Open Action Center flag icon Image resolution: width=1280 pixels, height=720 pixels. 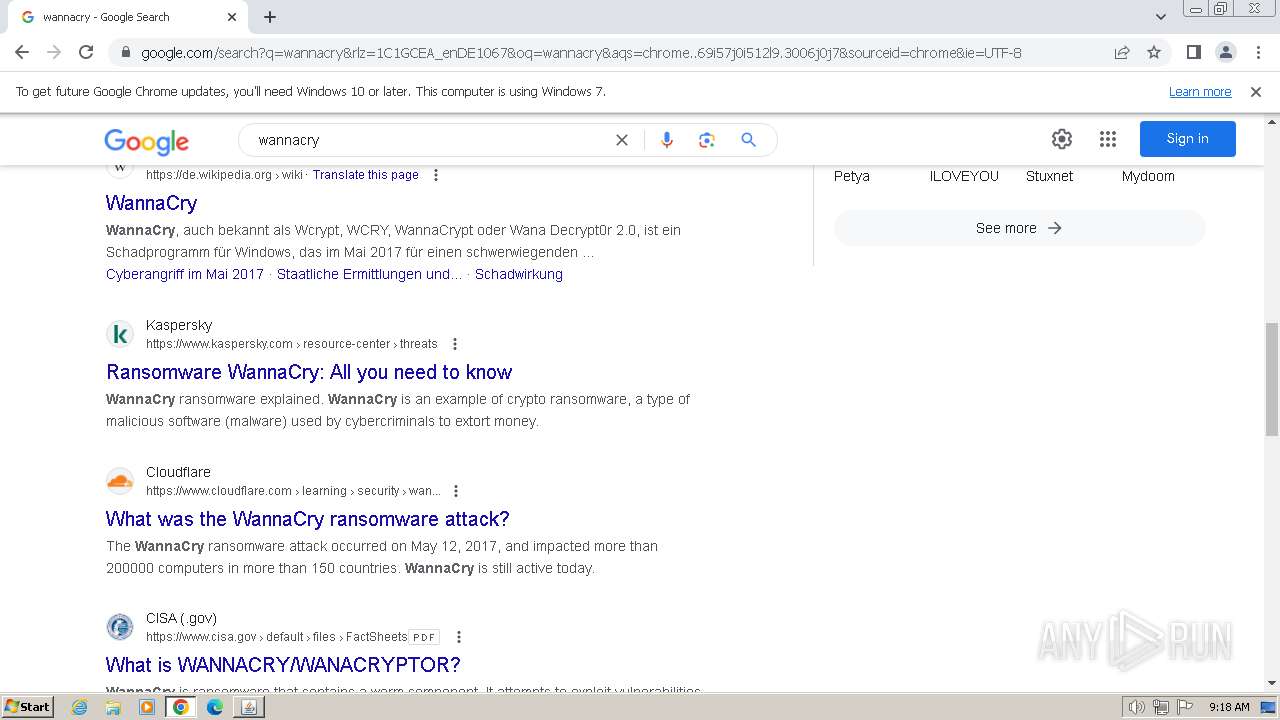click(1185, 707)
